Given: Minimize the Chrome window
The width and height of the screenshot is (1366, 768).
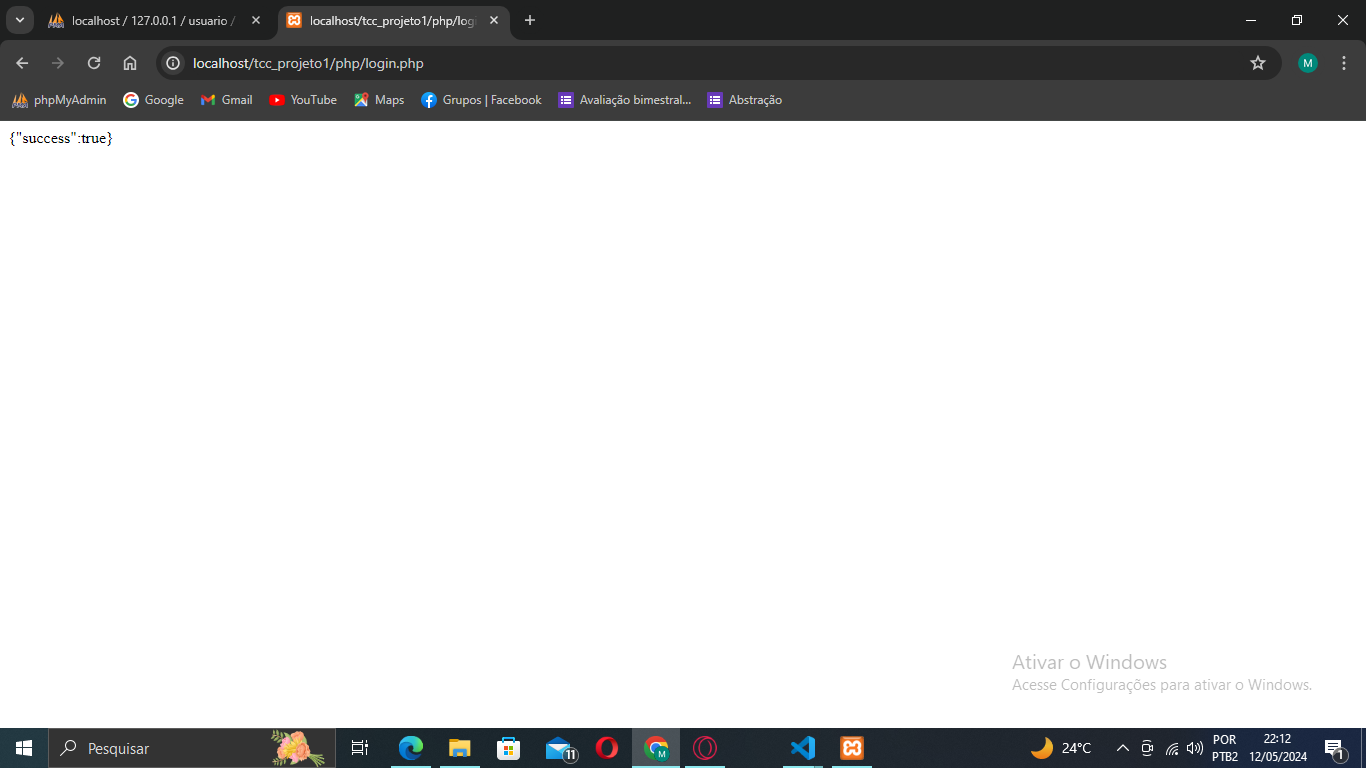Looking at the screenshot, I should [x=1251, y=20].
